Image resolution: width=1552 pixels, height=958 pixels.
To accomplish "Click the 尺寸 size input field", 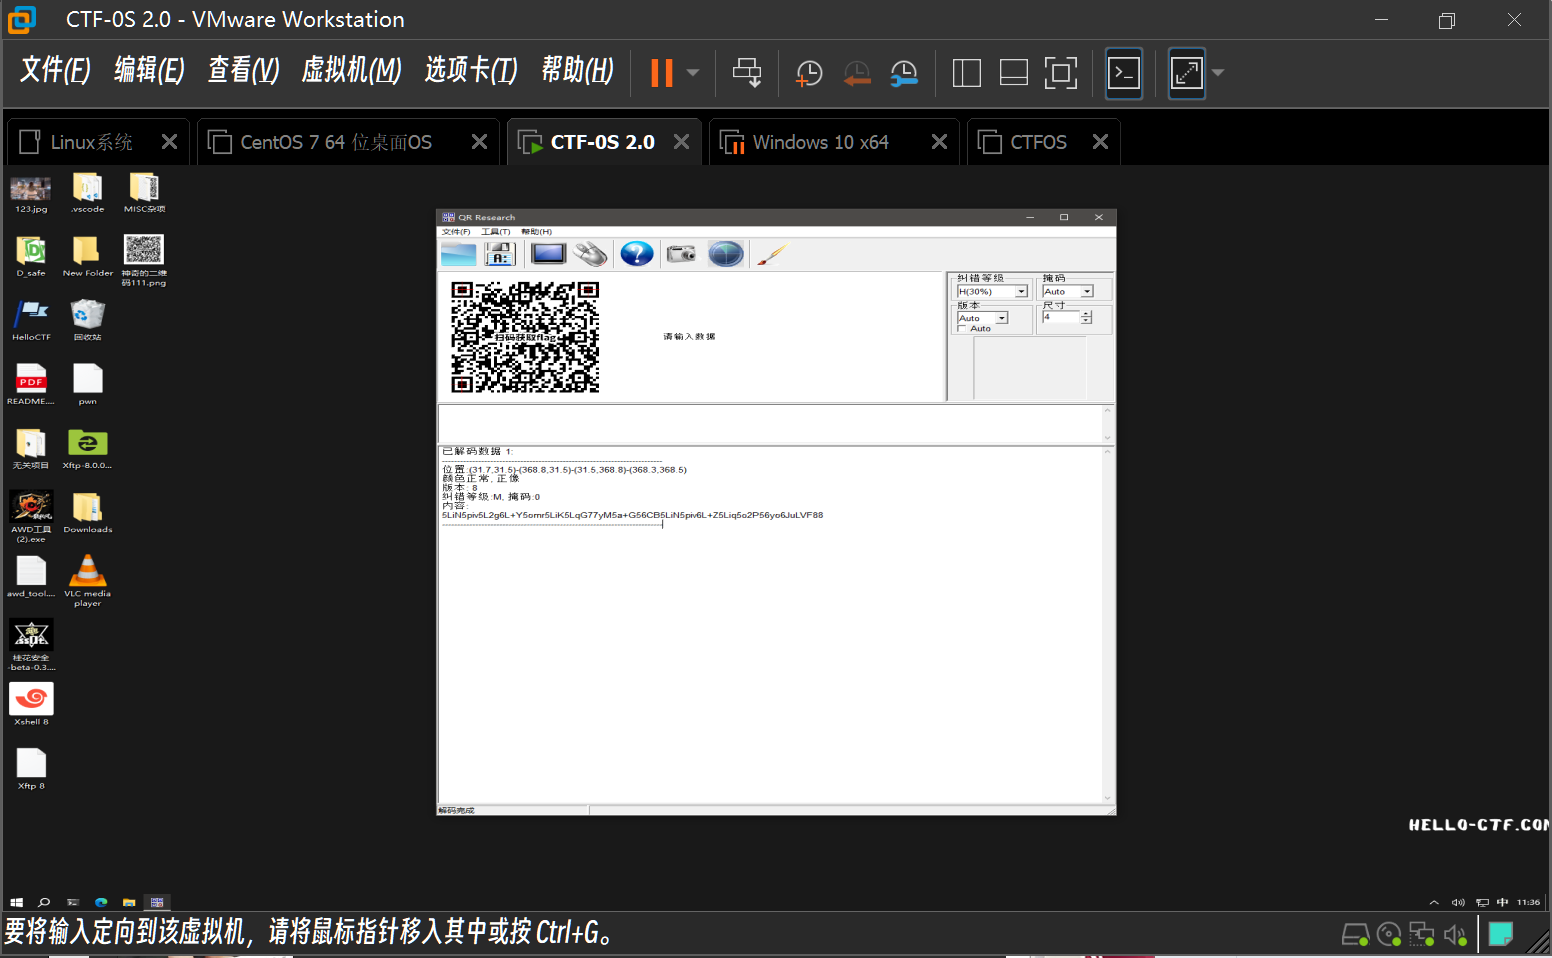I will pos(1061,317).
